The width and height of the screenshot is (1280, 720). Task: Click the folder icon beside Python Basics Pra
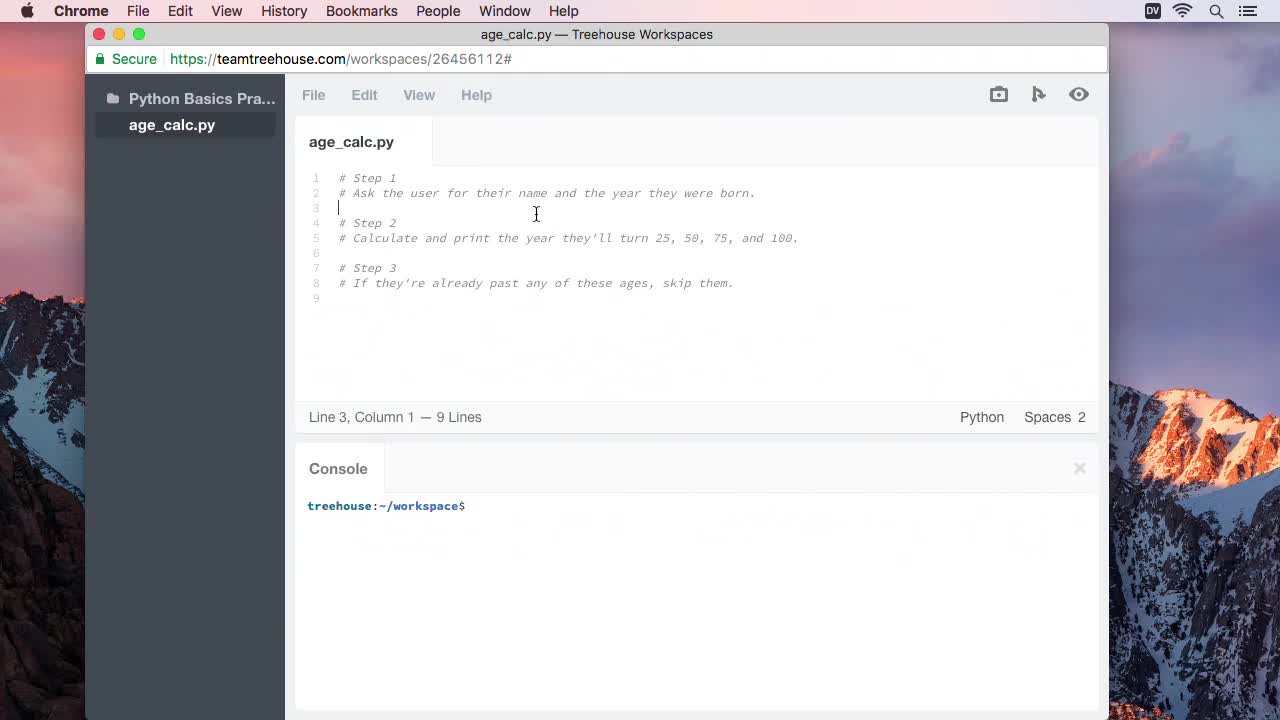111,99
